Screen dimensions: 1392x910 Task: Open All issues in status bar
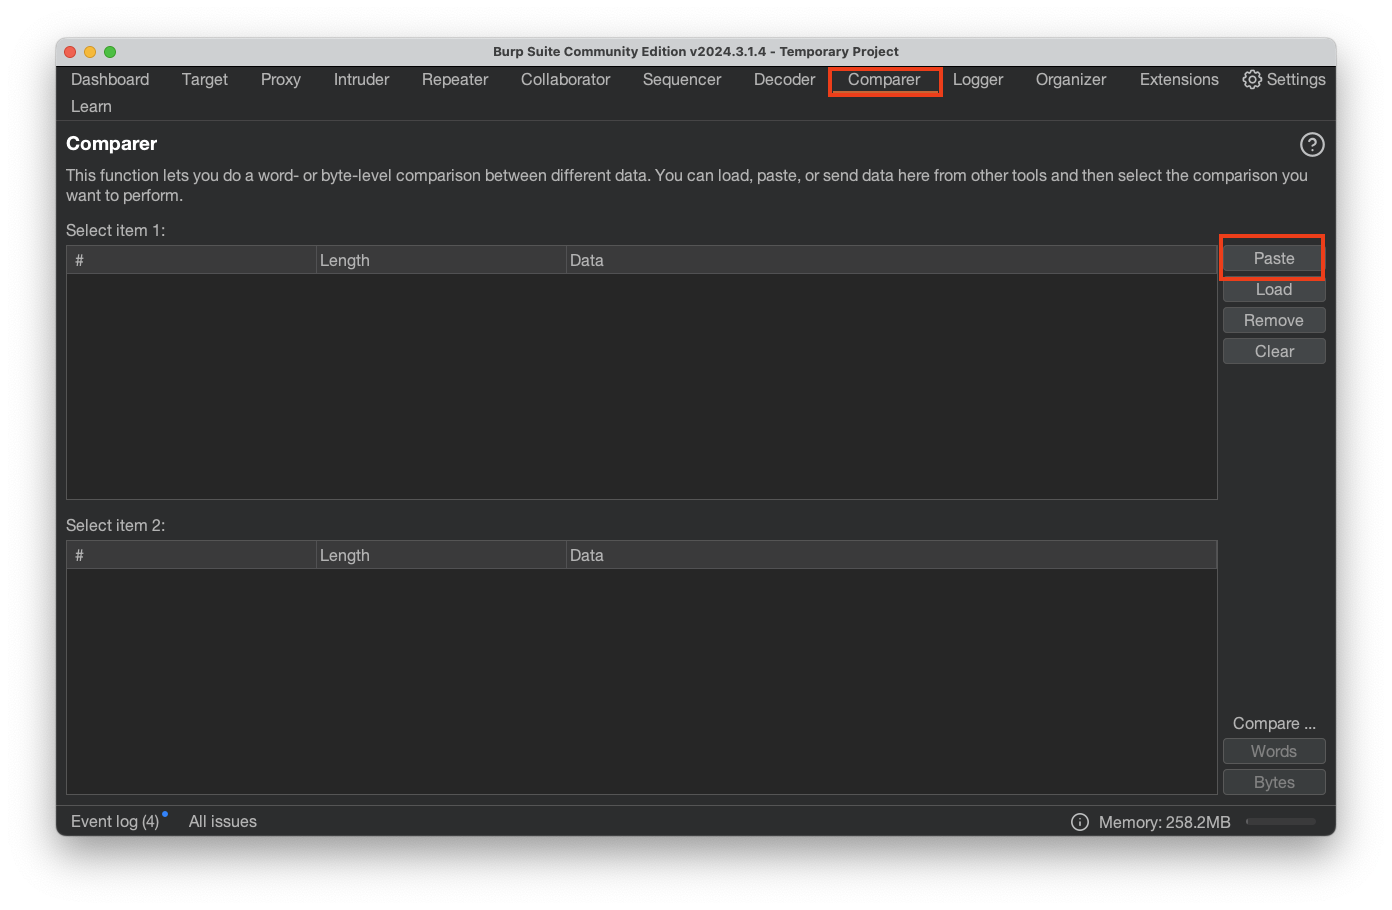[x=223, y=821]
